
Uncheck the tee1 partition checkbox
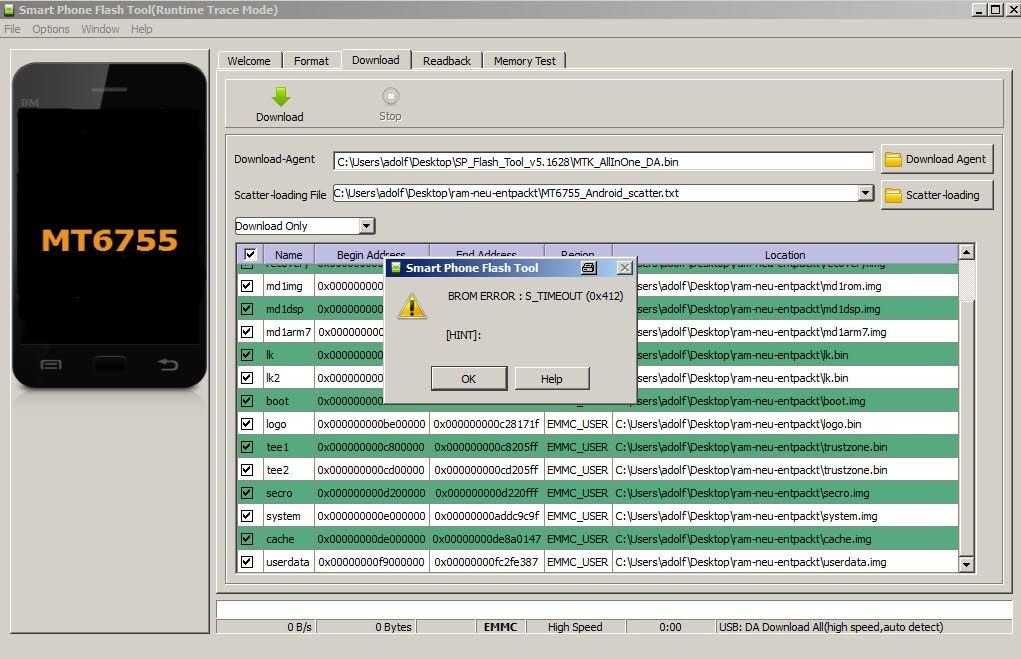coord(247,447)
